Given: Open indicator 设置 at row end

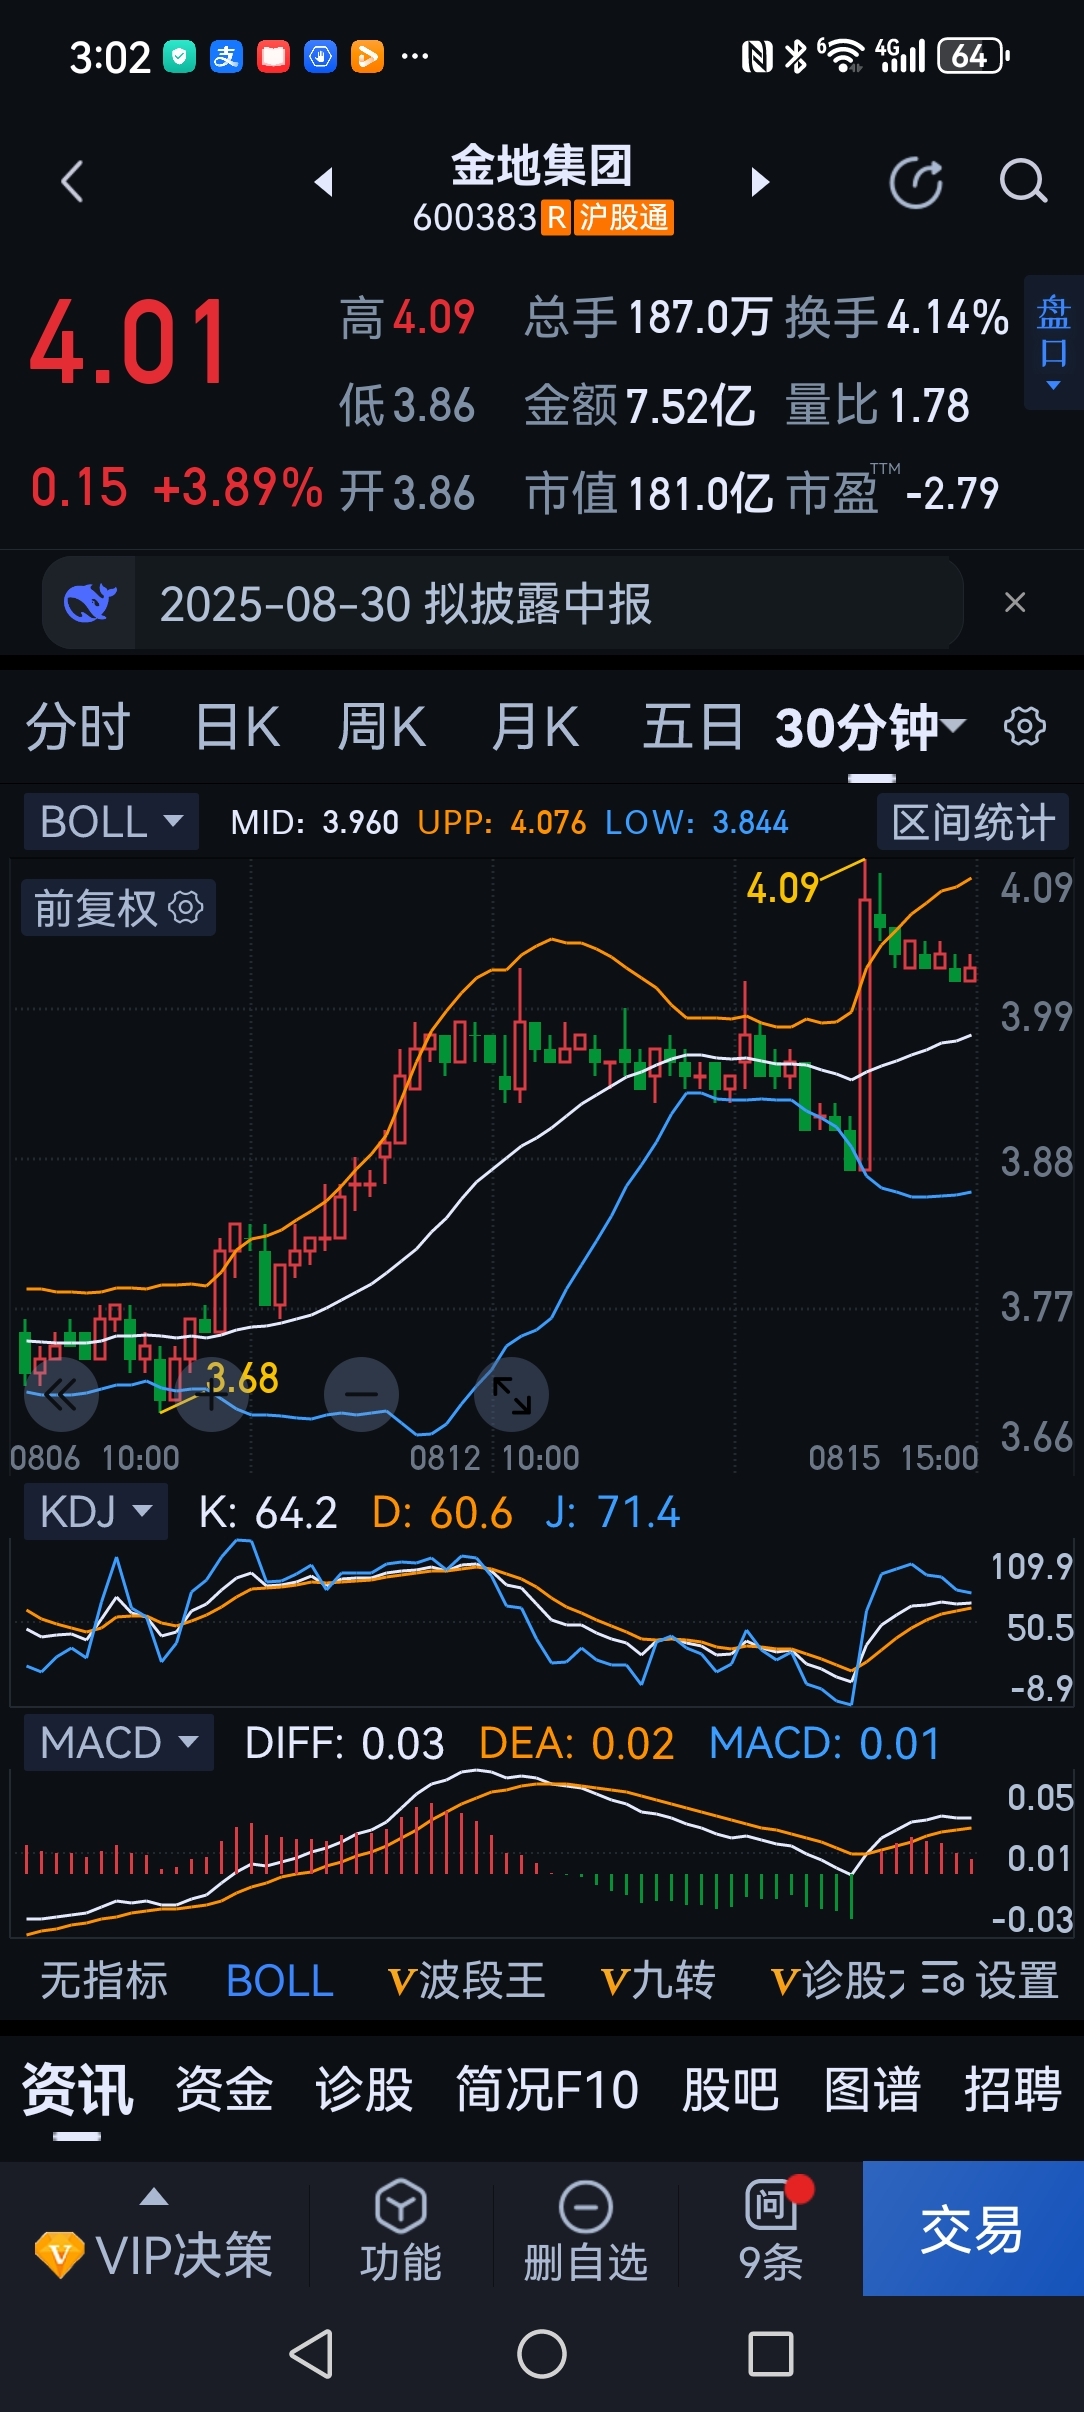Looking at the screenshot, I should (x=990, y=1980).
